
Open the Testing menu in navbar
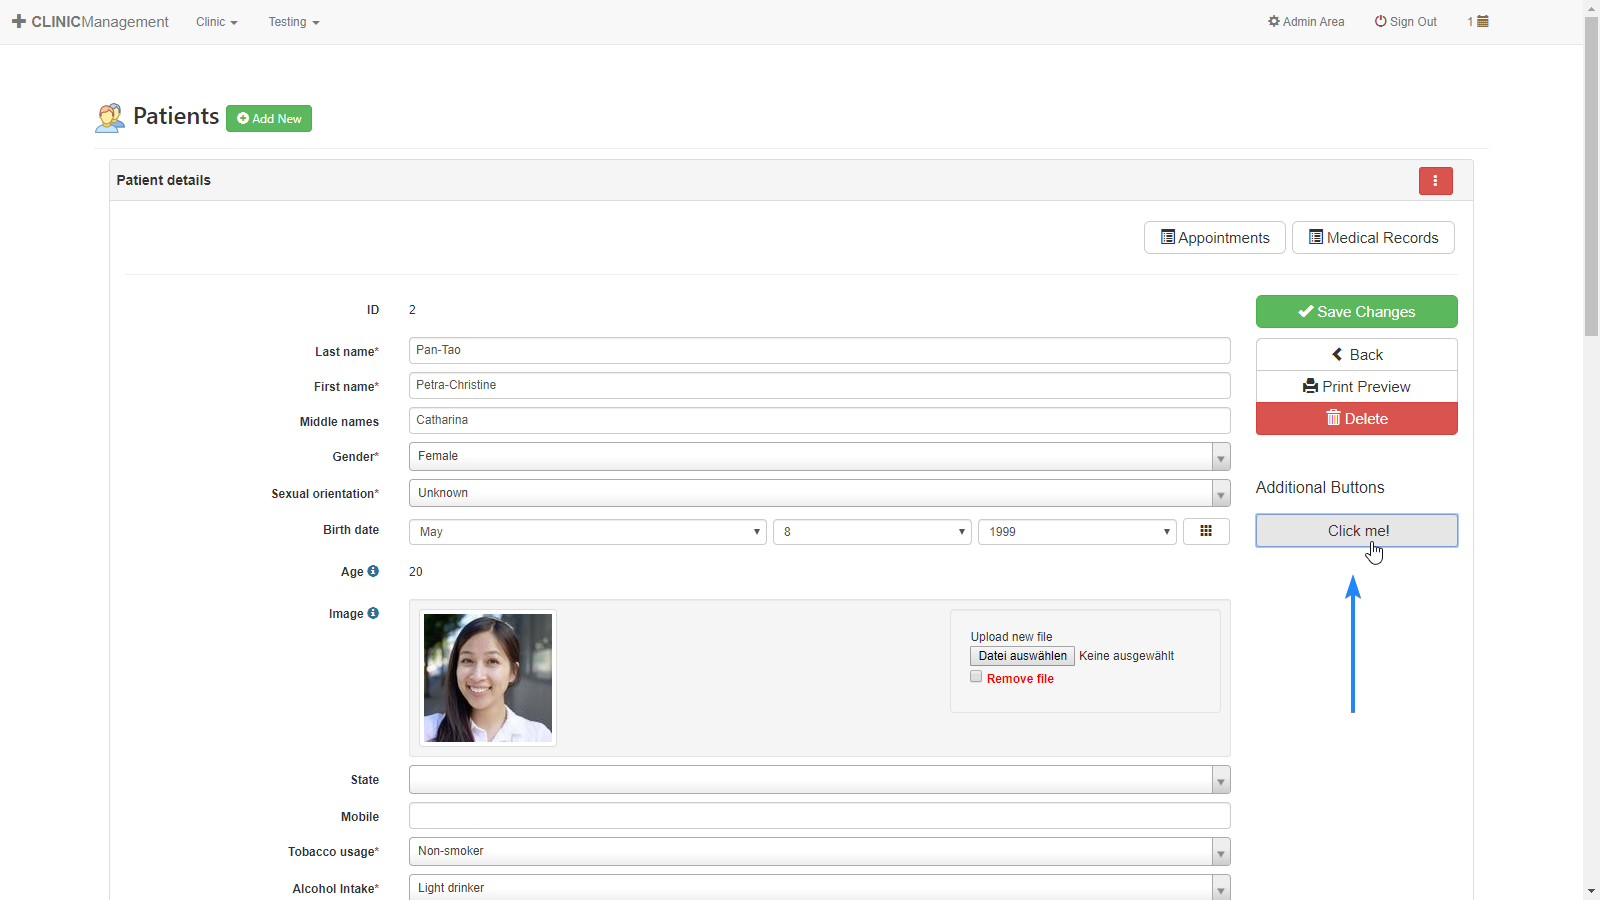point(293,22)
